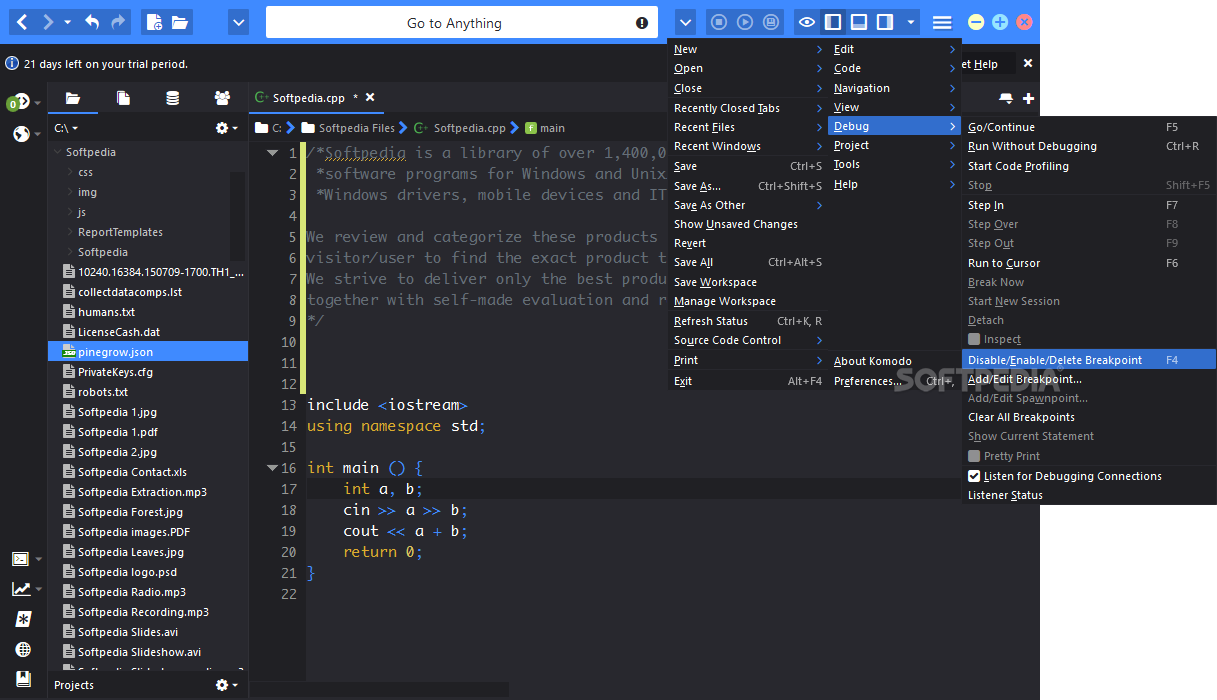
Task: Open the Places settings gear menu
Action: tap(227, 128)
